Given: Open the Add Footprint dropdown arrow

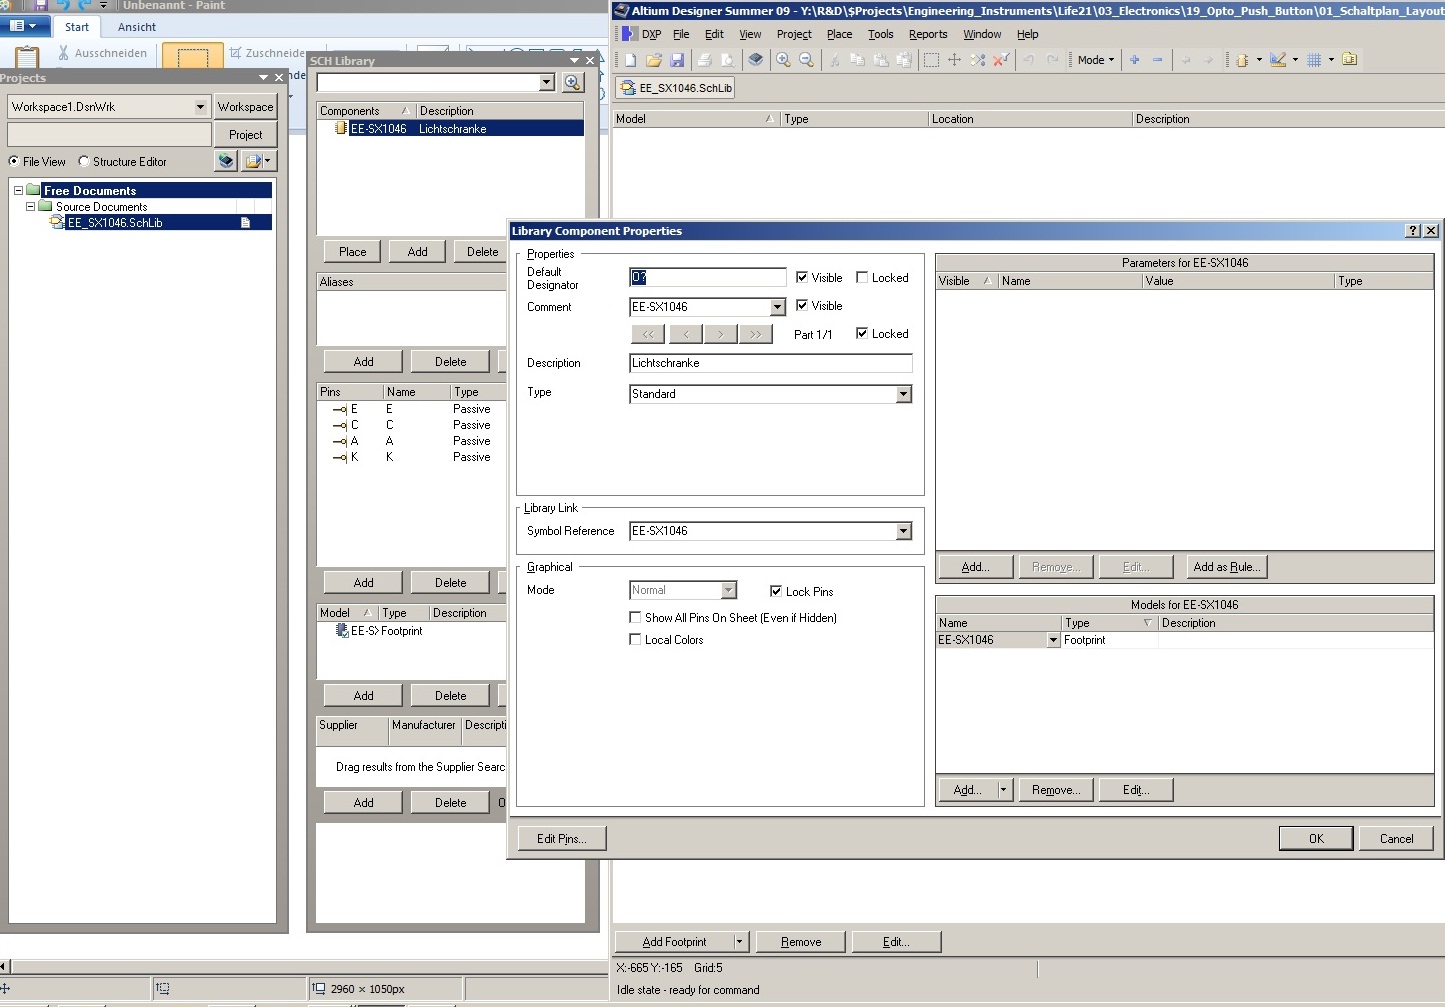Looking at the screenshot, I should click(740, 942).
